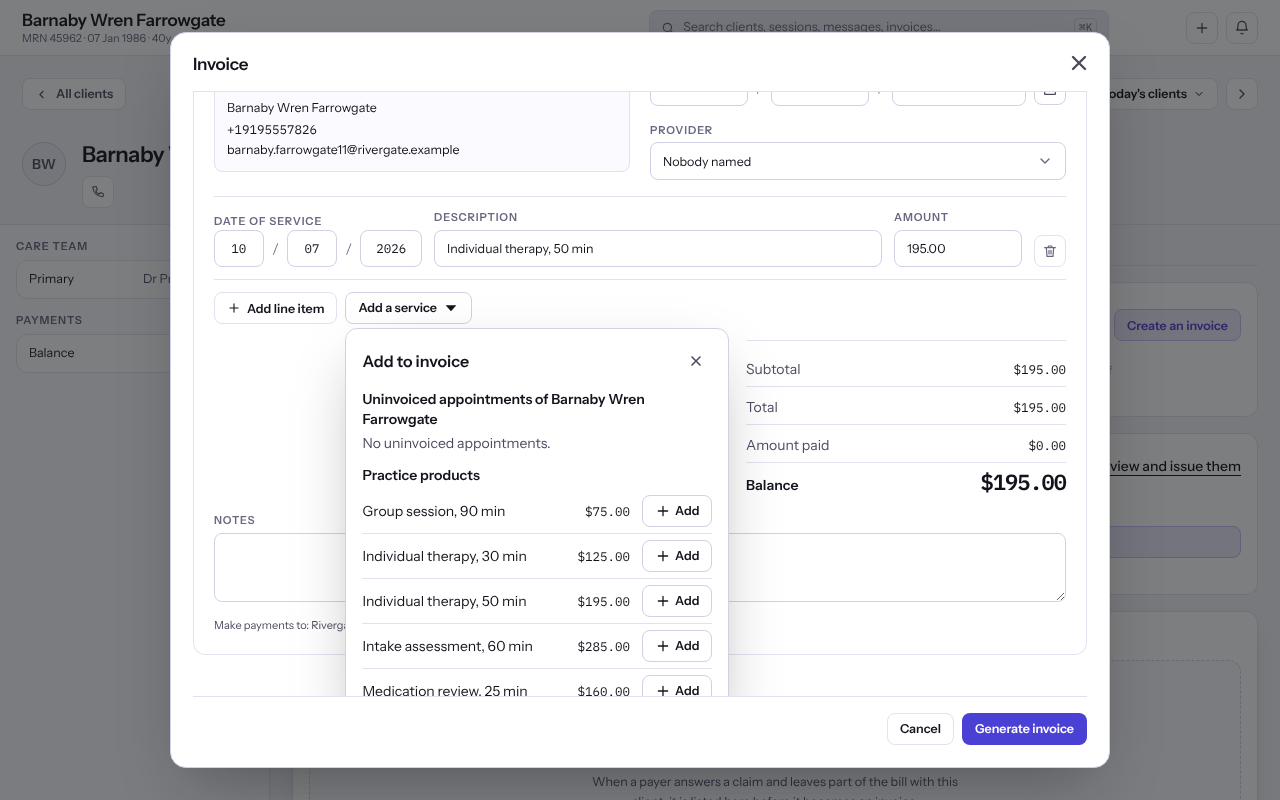Screen dimensions: 1280x800
Task: Add Individual therapy, 50 min from practice products
Action: coord(677,601)
